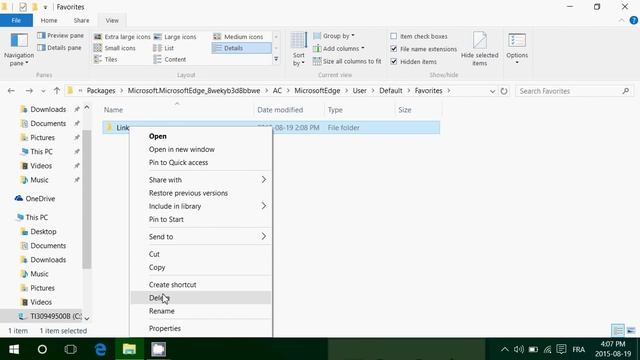
Task: Switch to the Home ribbon tab
Action: coord(49,20)
